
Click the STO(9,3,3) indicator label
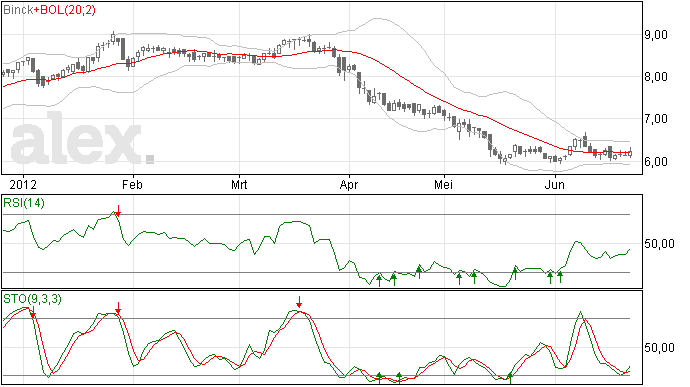tap(32, 299)
